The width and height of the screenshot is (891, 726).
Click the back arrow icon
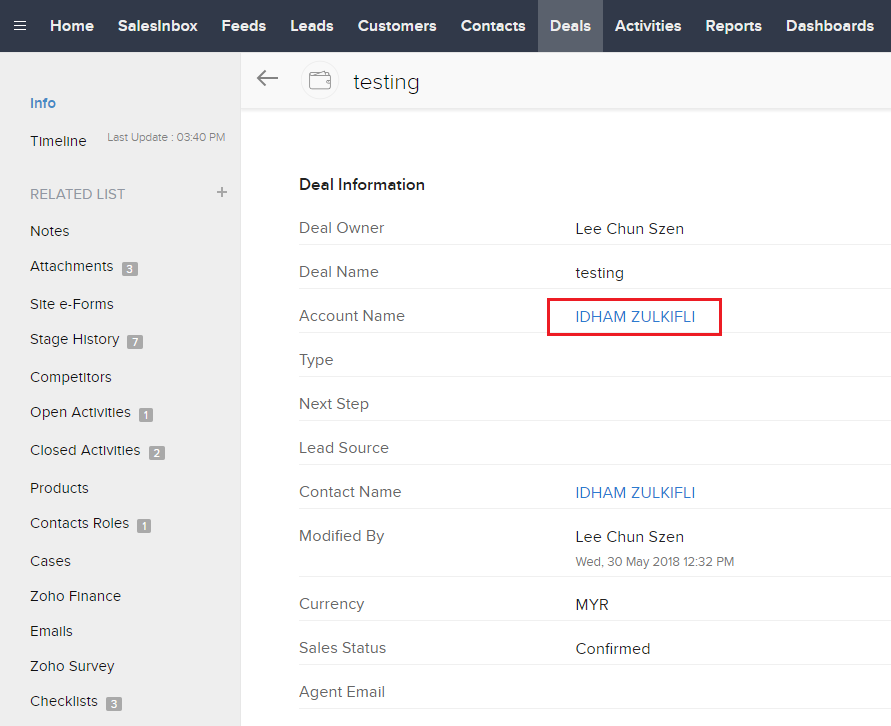(267, 79)
